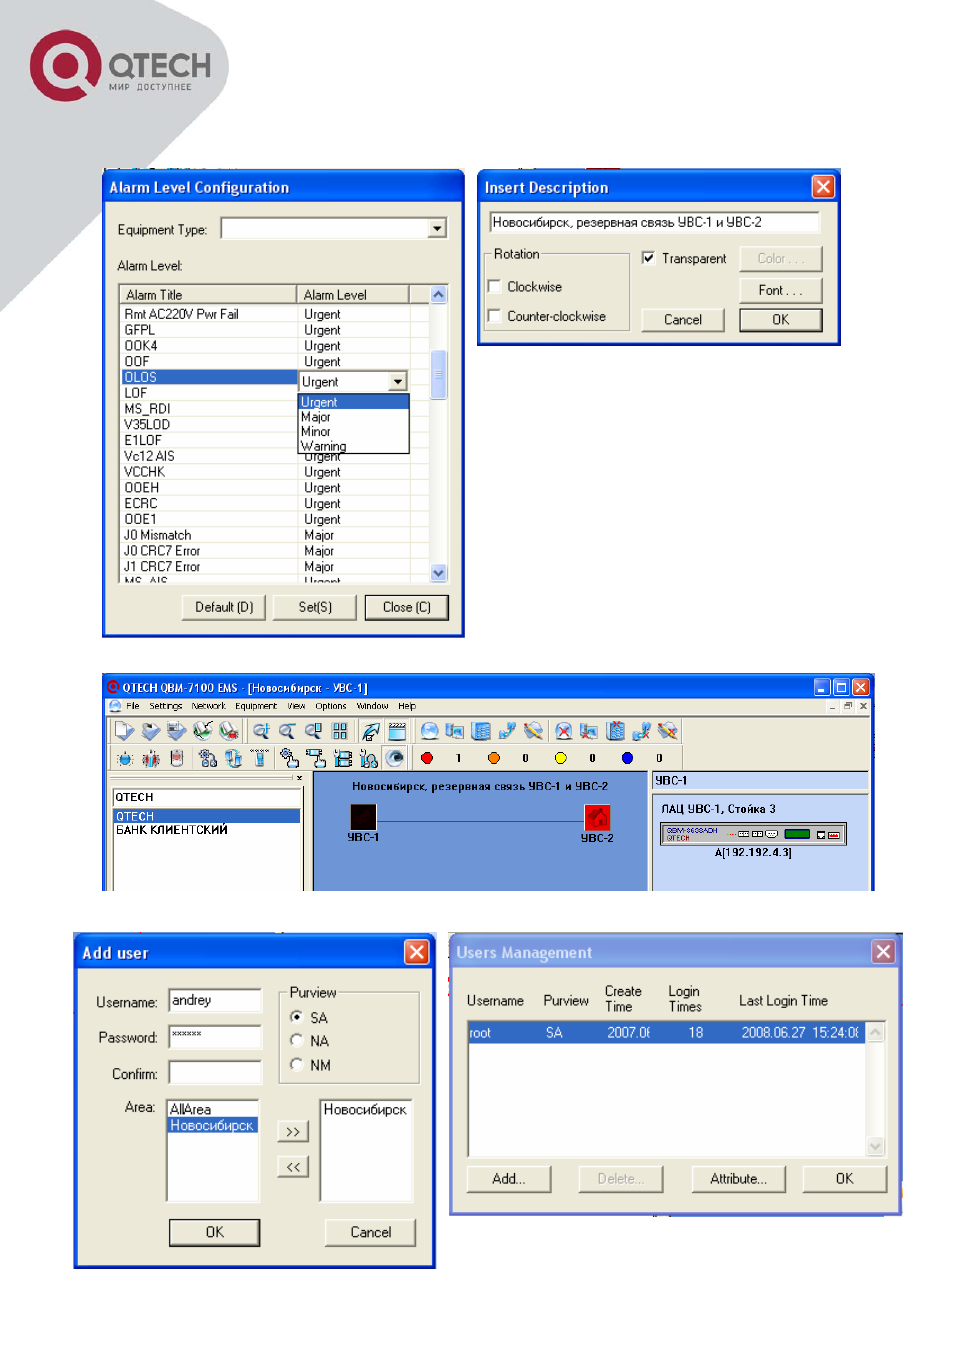Move Новосибирск right with >> button
This screenshot has width=954, height=1350.
(x=293, y=1131)
